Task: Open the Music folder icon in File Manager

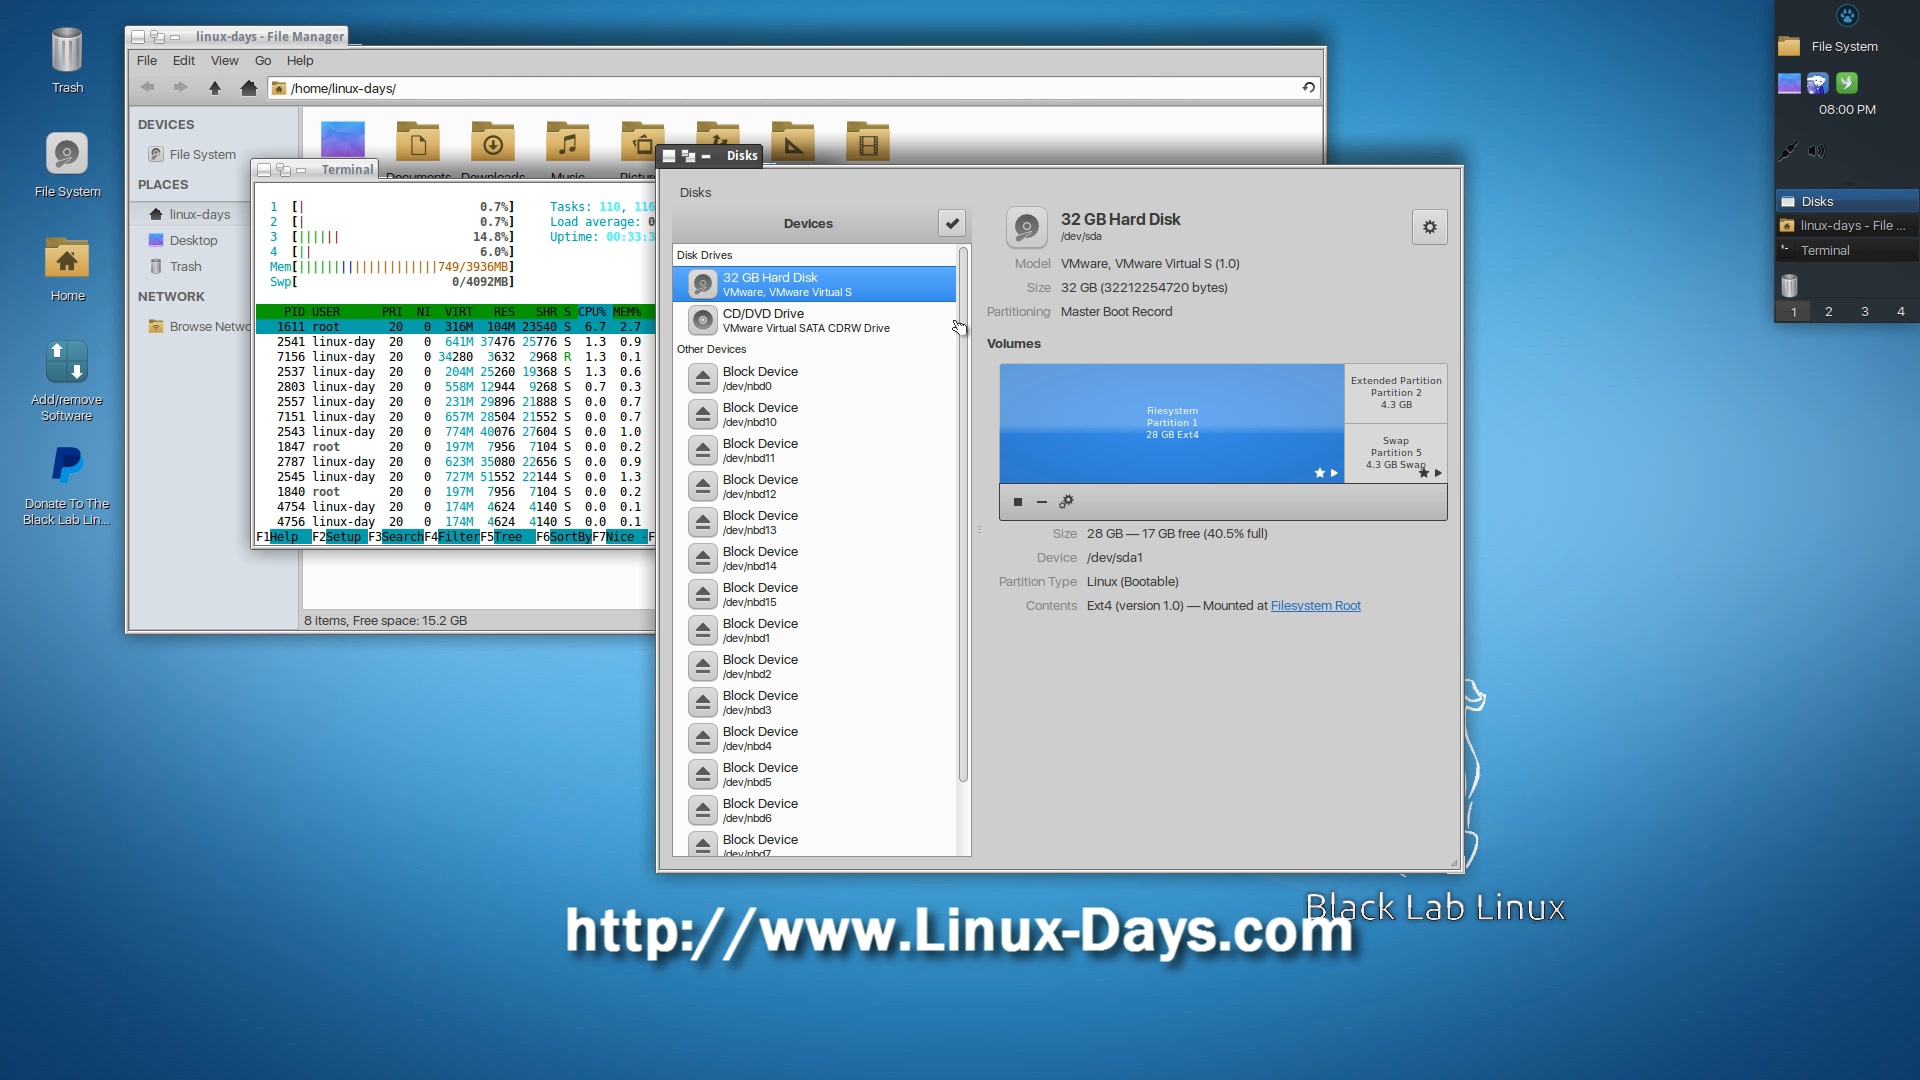Action: tap(568, 143)
